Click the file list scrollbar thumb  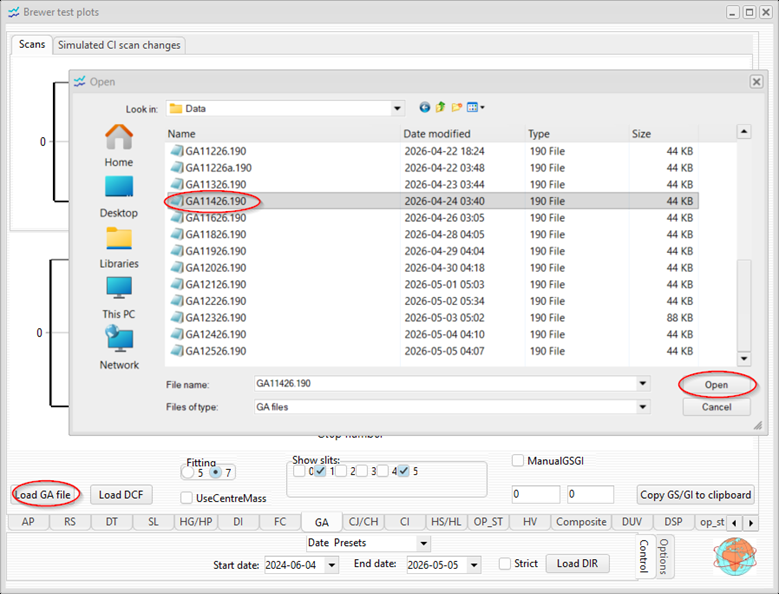[x=744, y=305]
